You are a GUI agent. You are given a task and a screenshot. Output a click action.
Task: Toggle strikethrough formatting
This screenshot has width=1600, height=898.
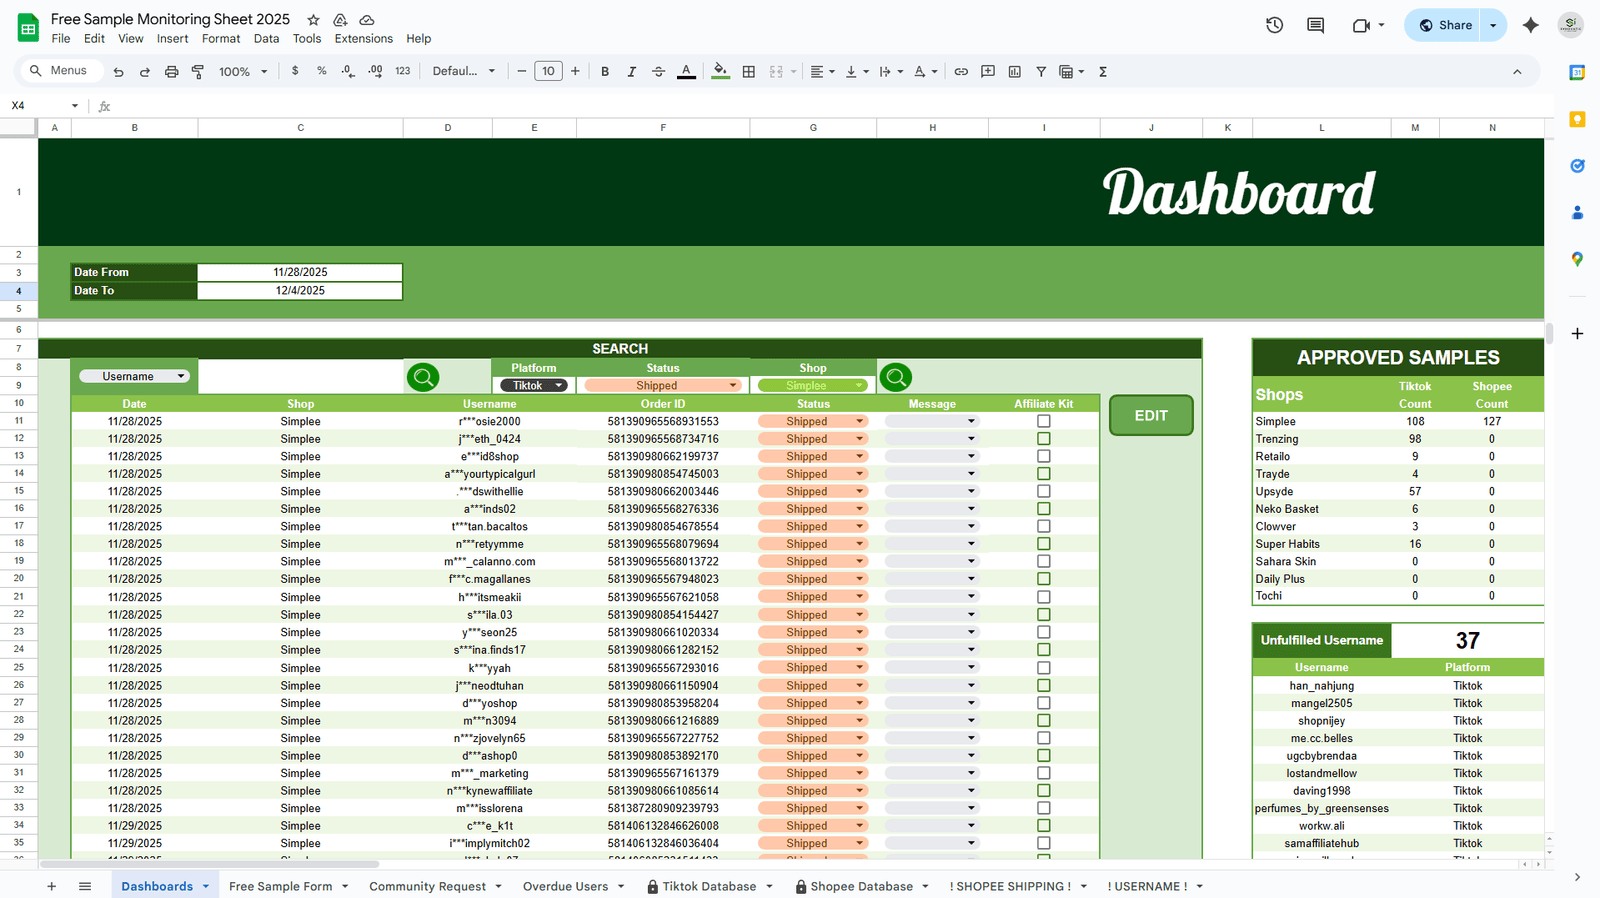(x=658, y=71)
